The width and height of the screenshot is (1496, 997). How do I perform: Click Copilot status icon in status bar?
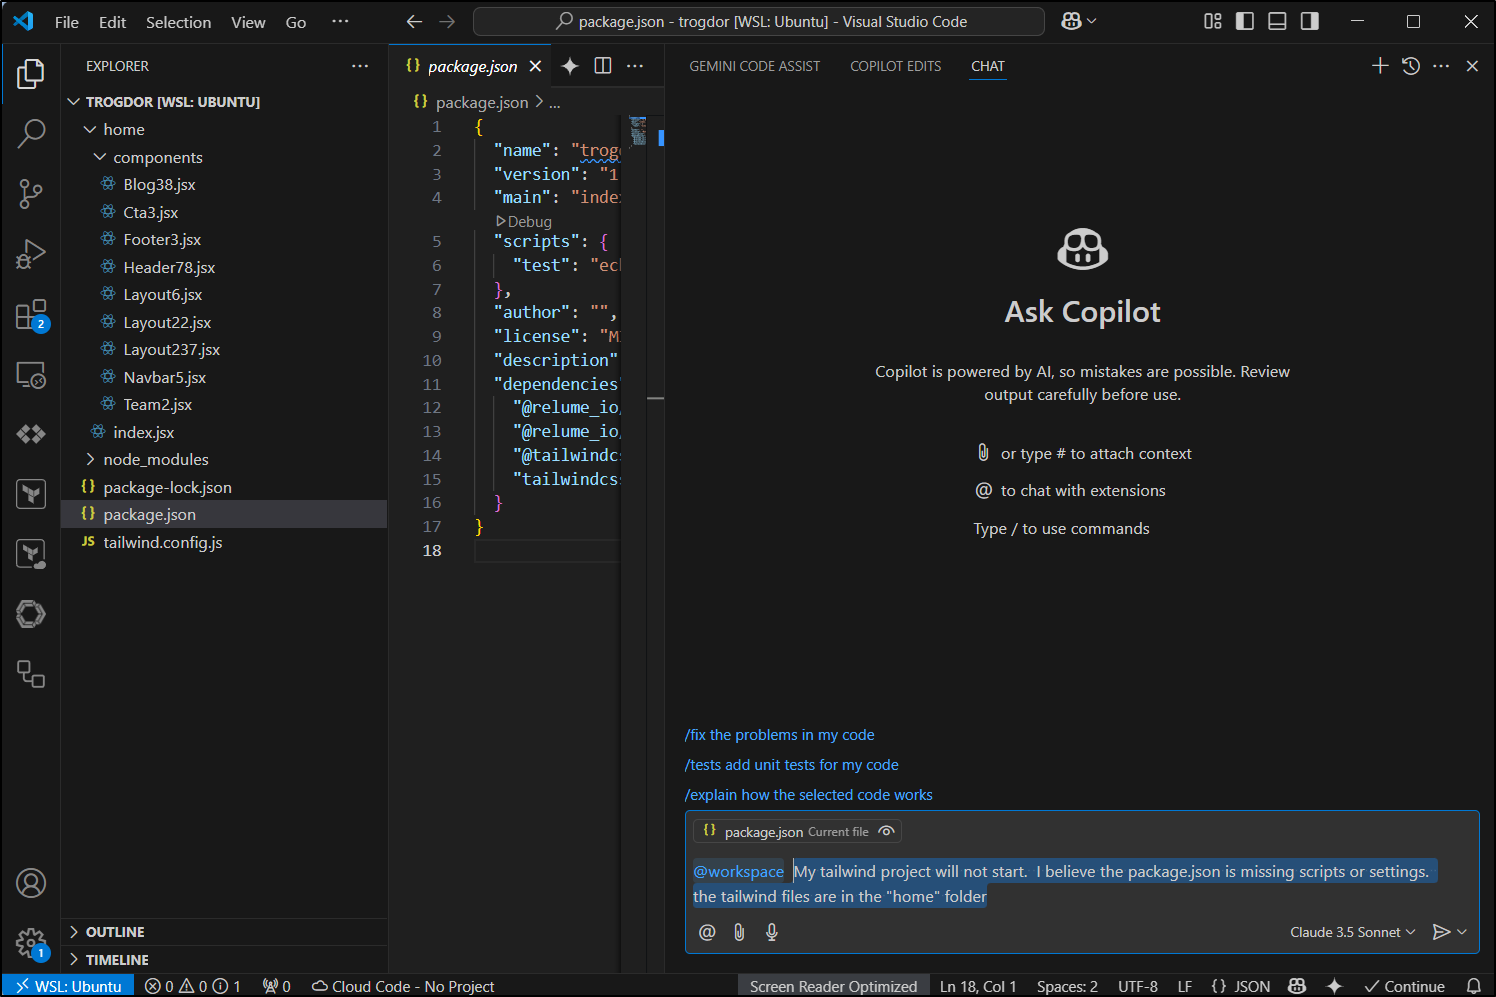(1297, 986)
